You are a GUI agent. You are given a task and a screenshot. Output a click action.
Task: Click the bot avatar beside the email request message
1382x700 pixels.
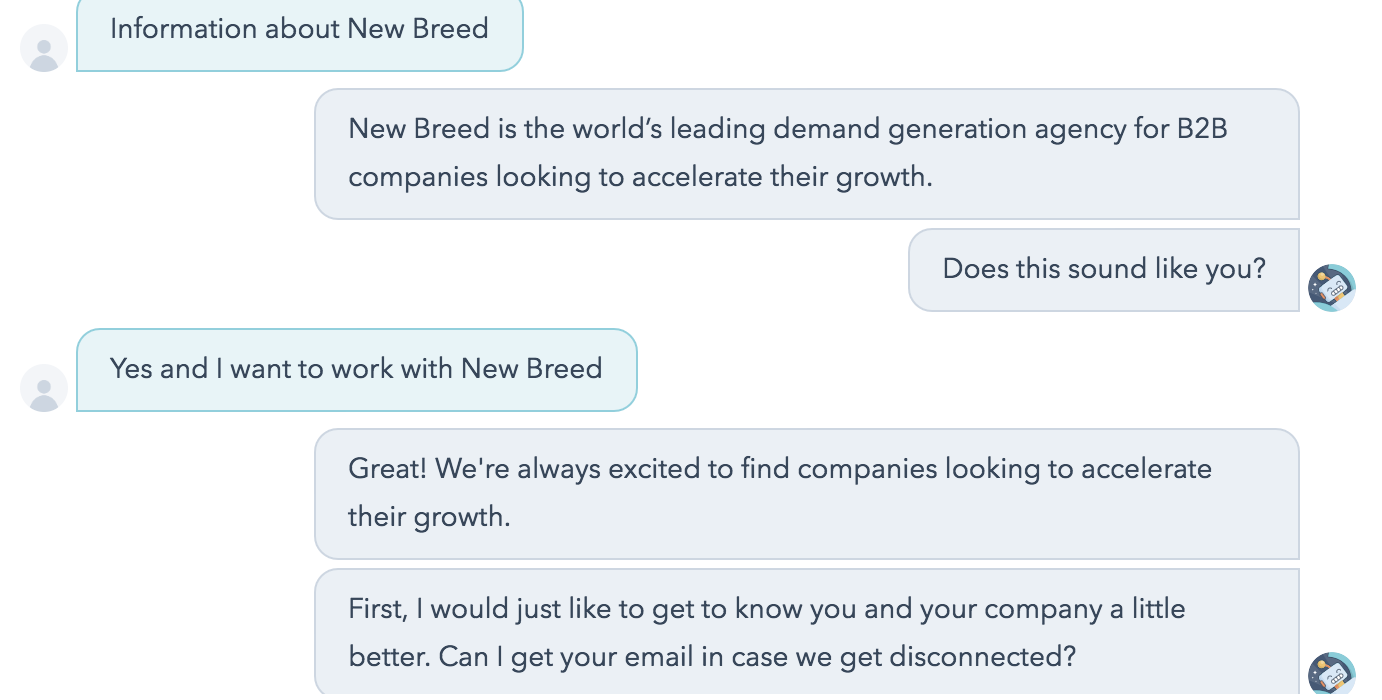(1331, 673)
